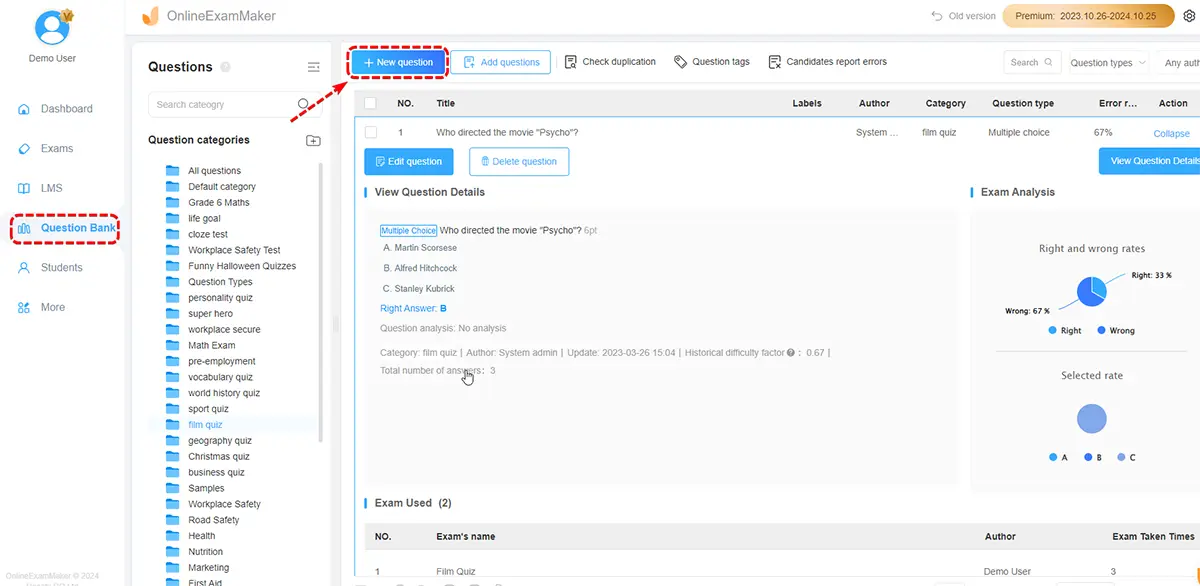1200x586 pixels.
Task: Open Check duplication tool
Action: [x=610, y=62]
